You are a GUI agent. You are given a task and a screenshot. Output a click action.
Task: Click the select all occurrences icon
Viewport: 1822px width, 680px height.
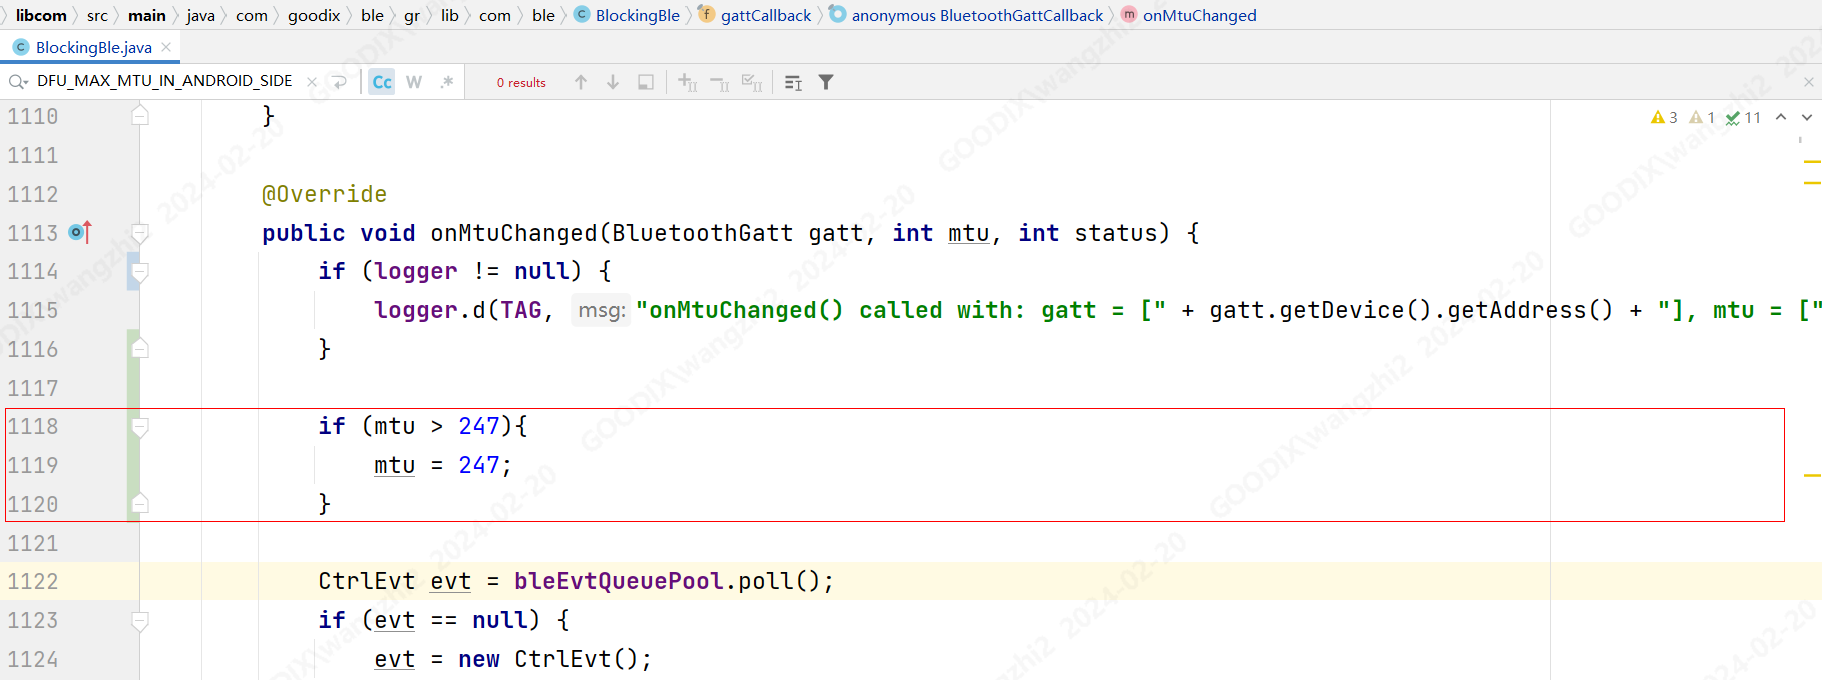coord(752,82)
